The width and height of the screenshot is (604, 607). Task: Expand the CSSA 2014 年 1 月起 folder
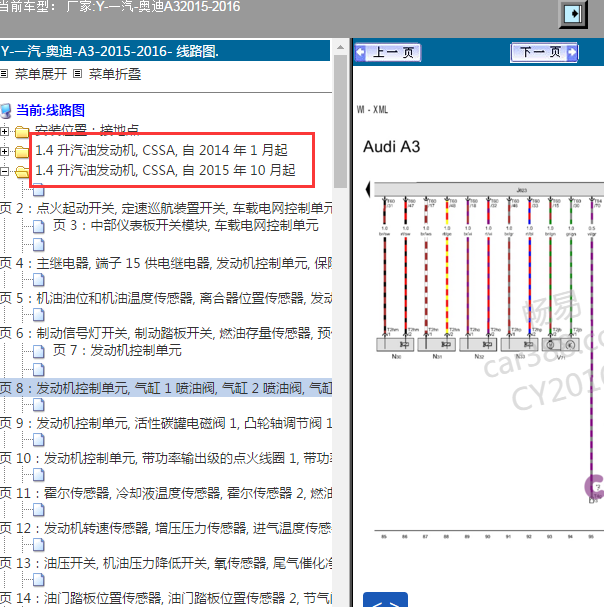pos(4,151)
